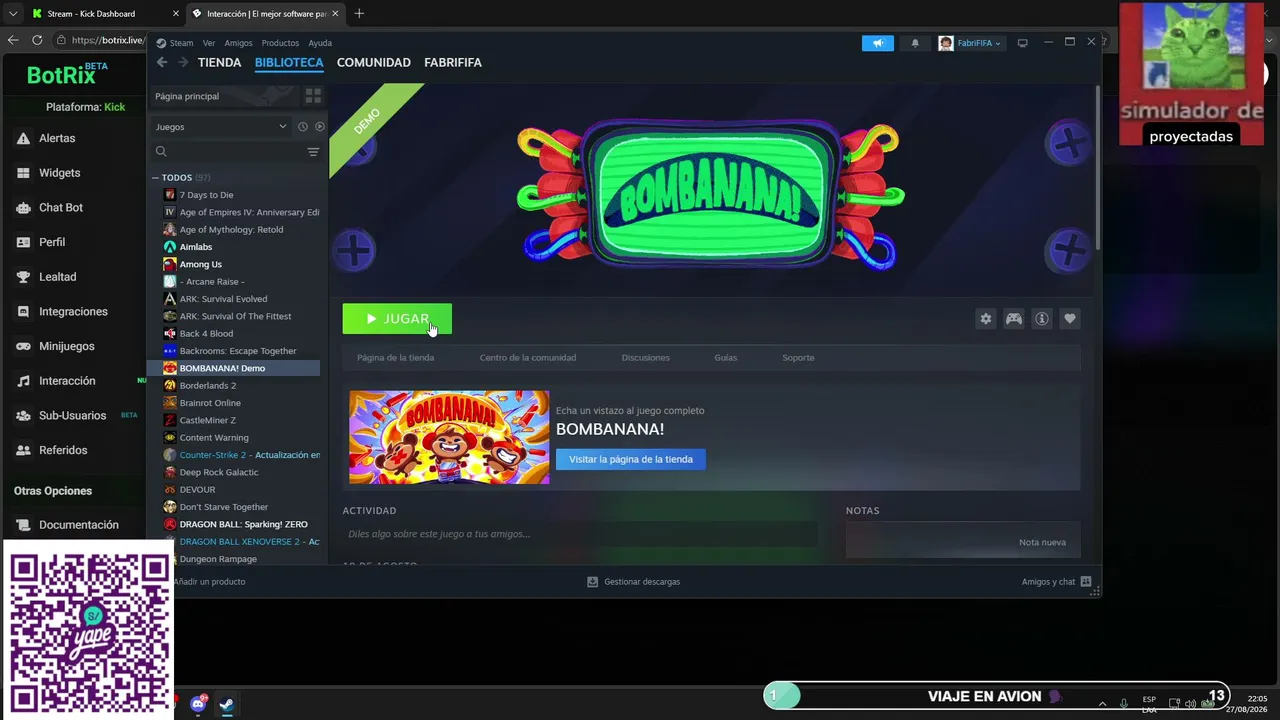This screenshot has height=720, width=1280.
Task: Add BOMBANANA to favorites with heart
Action: (1070, 319)
